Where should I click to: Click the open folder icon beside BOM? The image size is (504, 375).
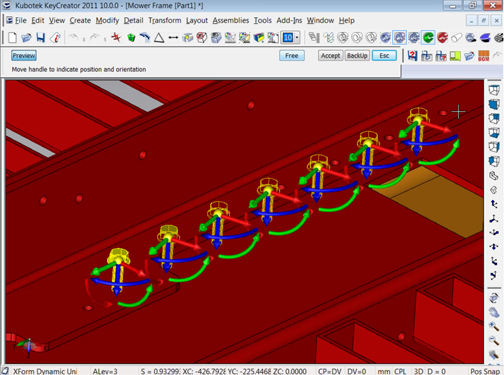pos(469,56)
